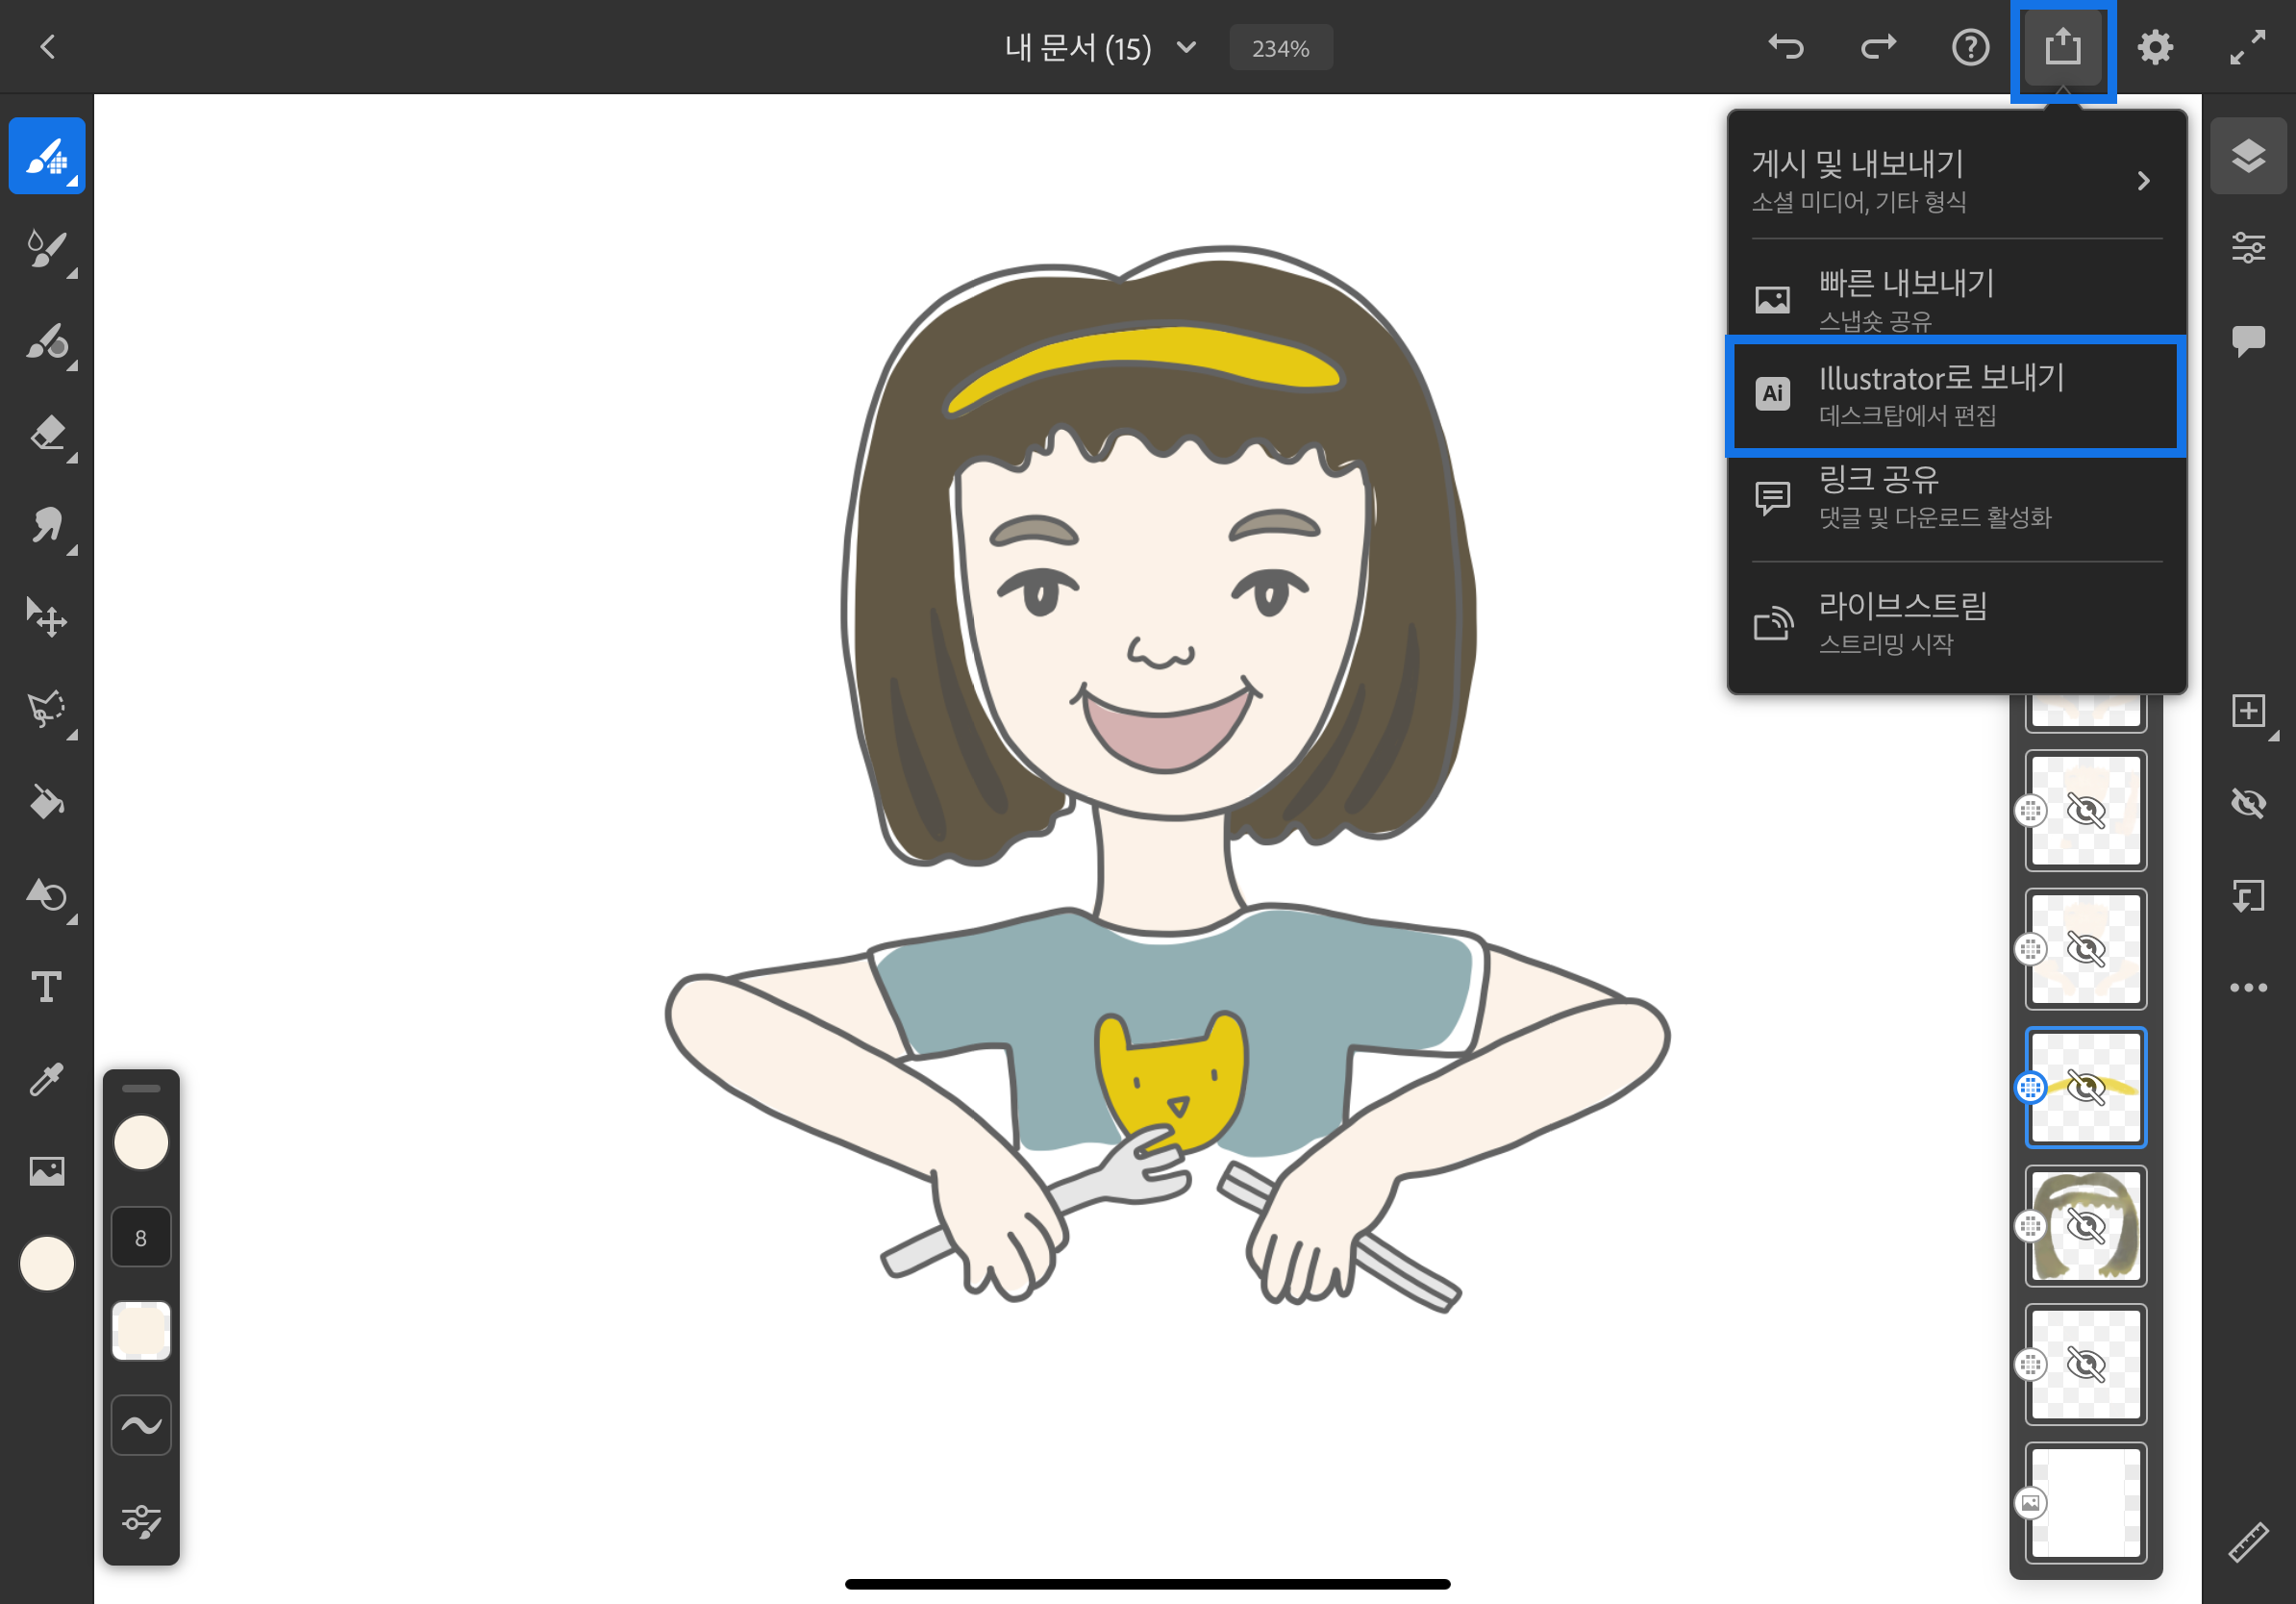The image size is (2296, 1604).
Task: Choose the Paint Bucket fill tool
Action: (47, 803)
